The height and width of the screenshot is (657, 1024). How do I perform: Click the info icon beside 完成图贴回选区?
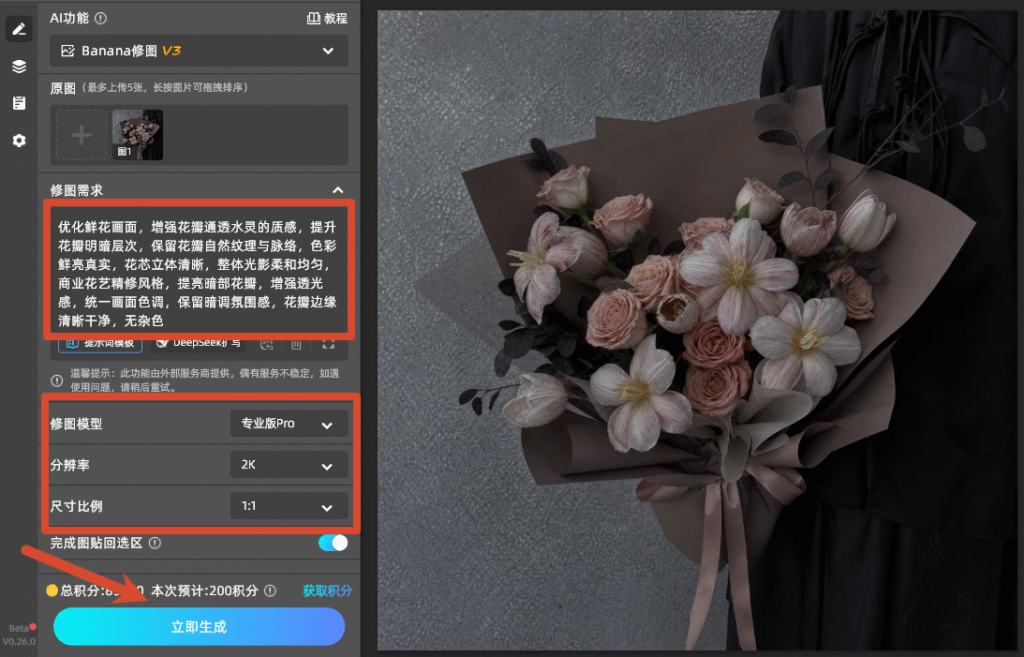(155, 543)
